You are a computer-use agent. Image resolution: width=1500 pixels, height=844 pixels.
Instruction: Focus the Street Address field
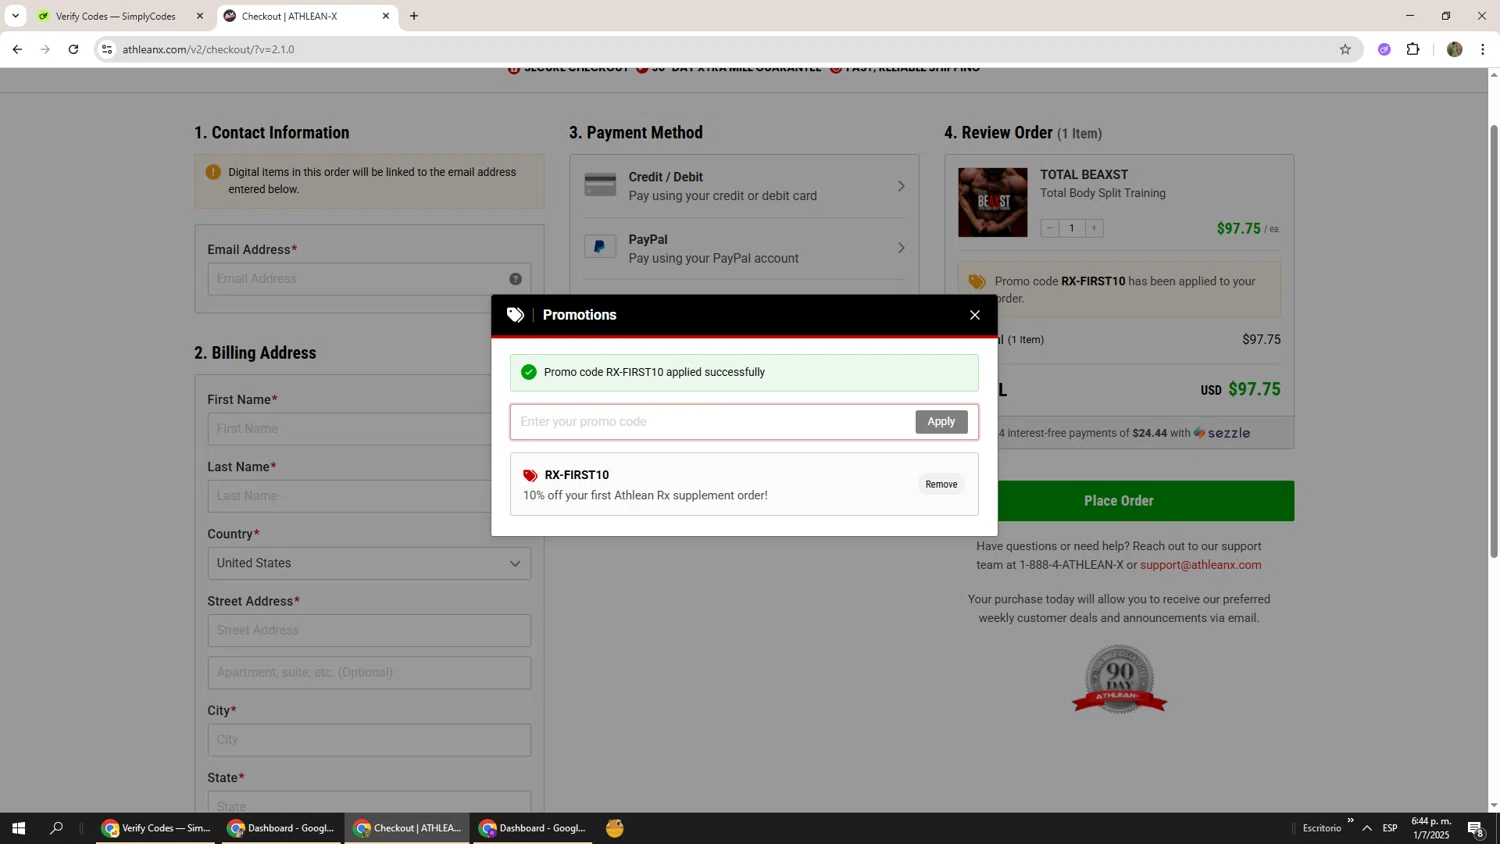click(x=369, y=630)
